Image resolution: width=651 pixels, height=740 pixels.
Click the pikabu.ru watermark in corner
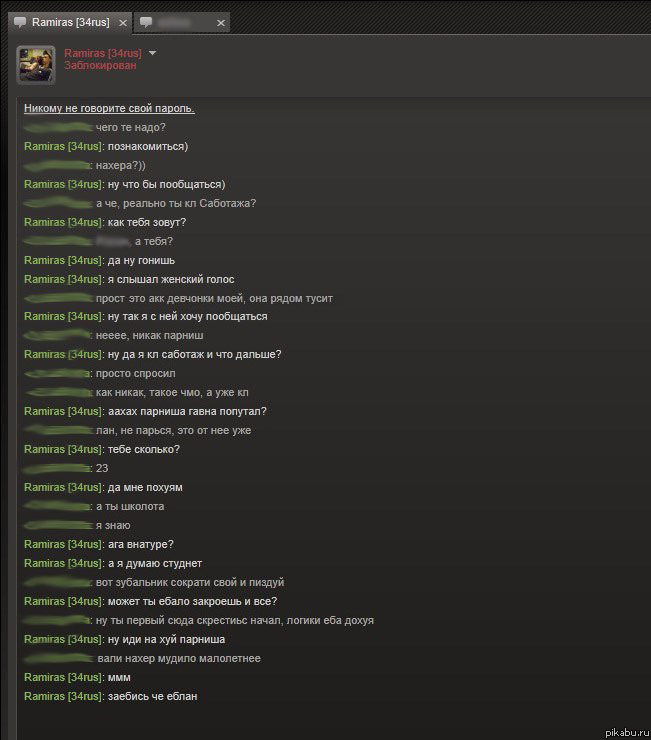click(x=625, y=732)
